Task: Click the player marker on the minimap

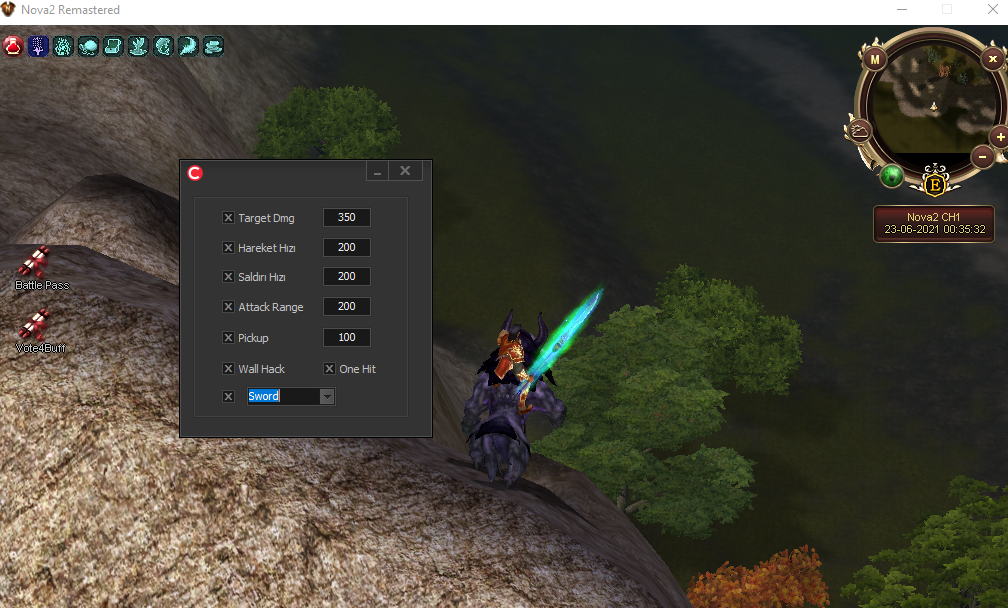Action: pyautogui.click(x=933, y=107)
